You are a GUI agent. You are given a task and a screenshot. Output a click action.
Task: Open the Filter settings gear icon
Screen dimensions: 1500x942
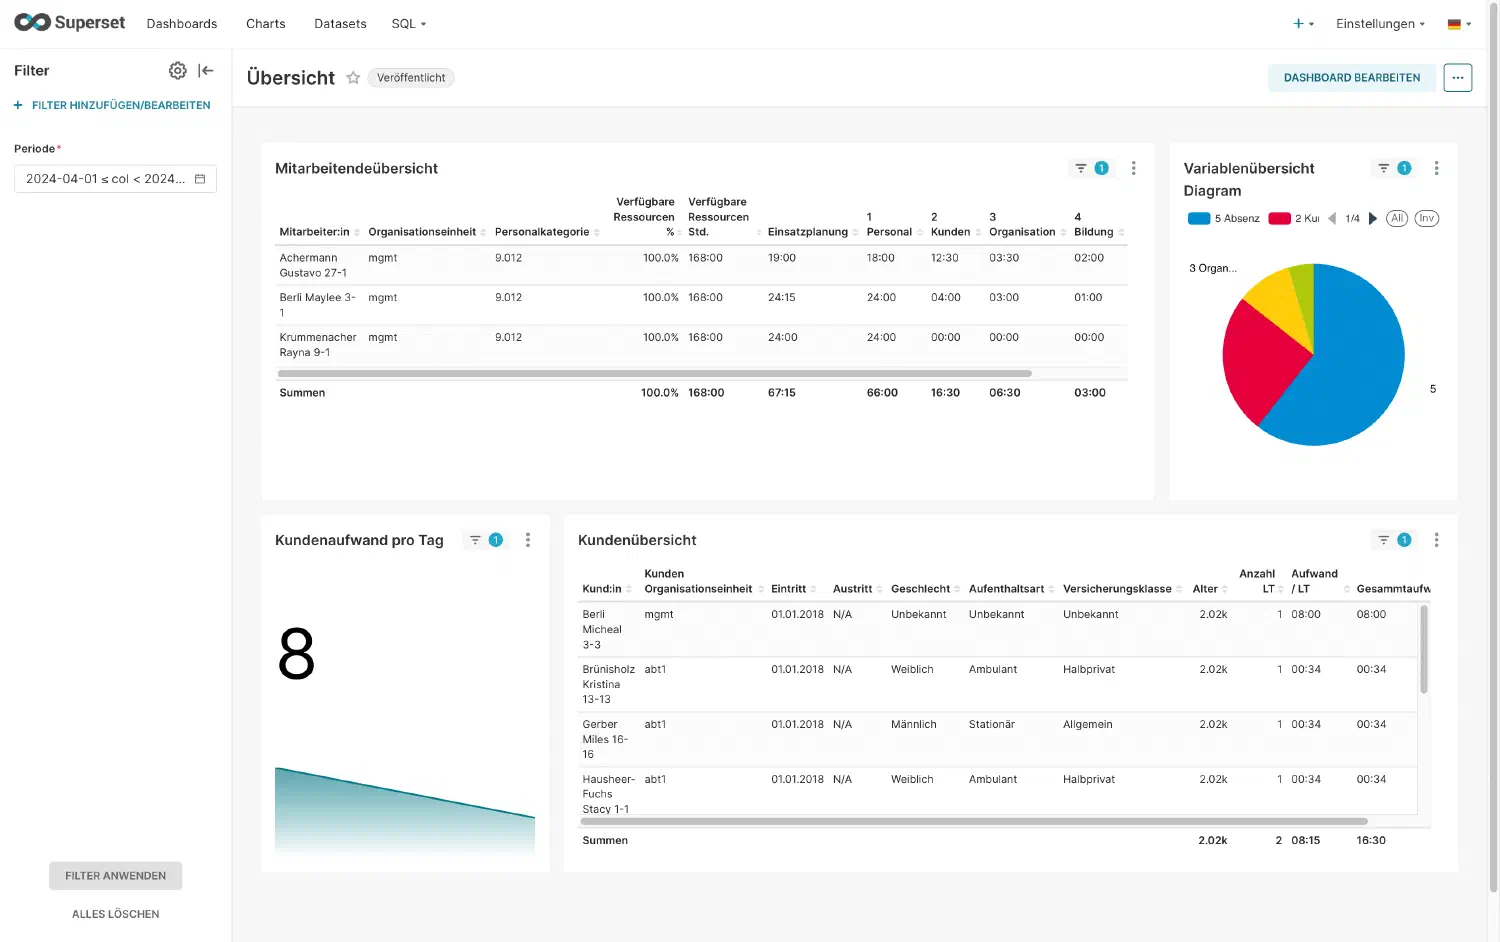pyautogui.click(x=178, y=70)
